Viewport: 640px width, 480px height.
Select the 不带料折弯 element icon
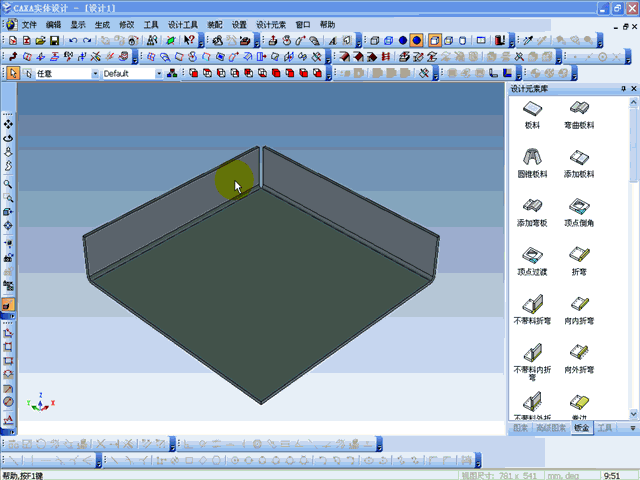532,309
